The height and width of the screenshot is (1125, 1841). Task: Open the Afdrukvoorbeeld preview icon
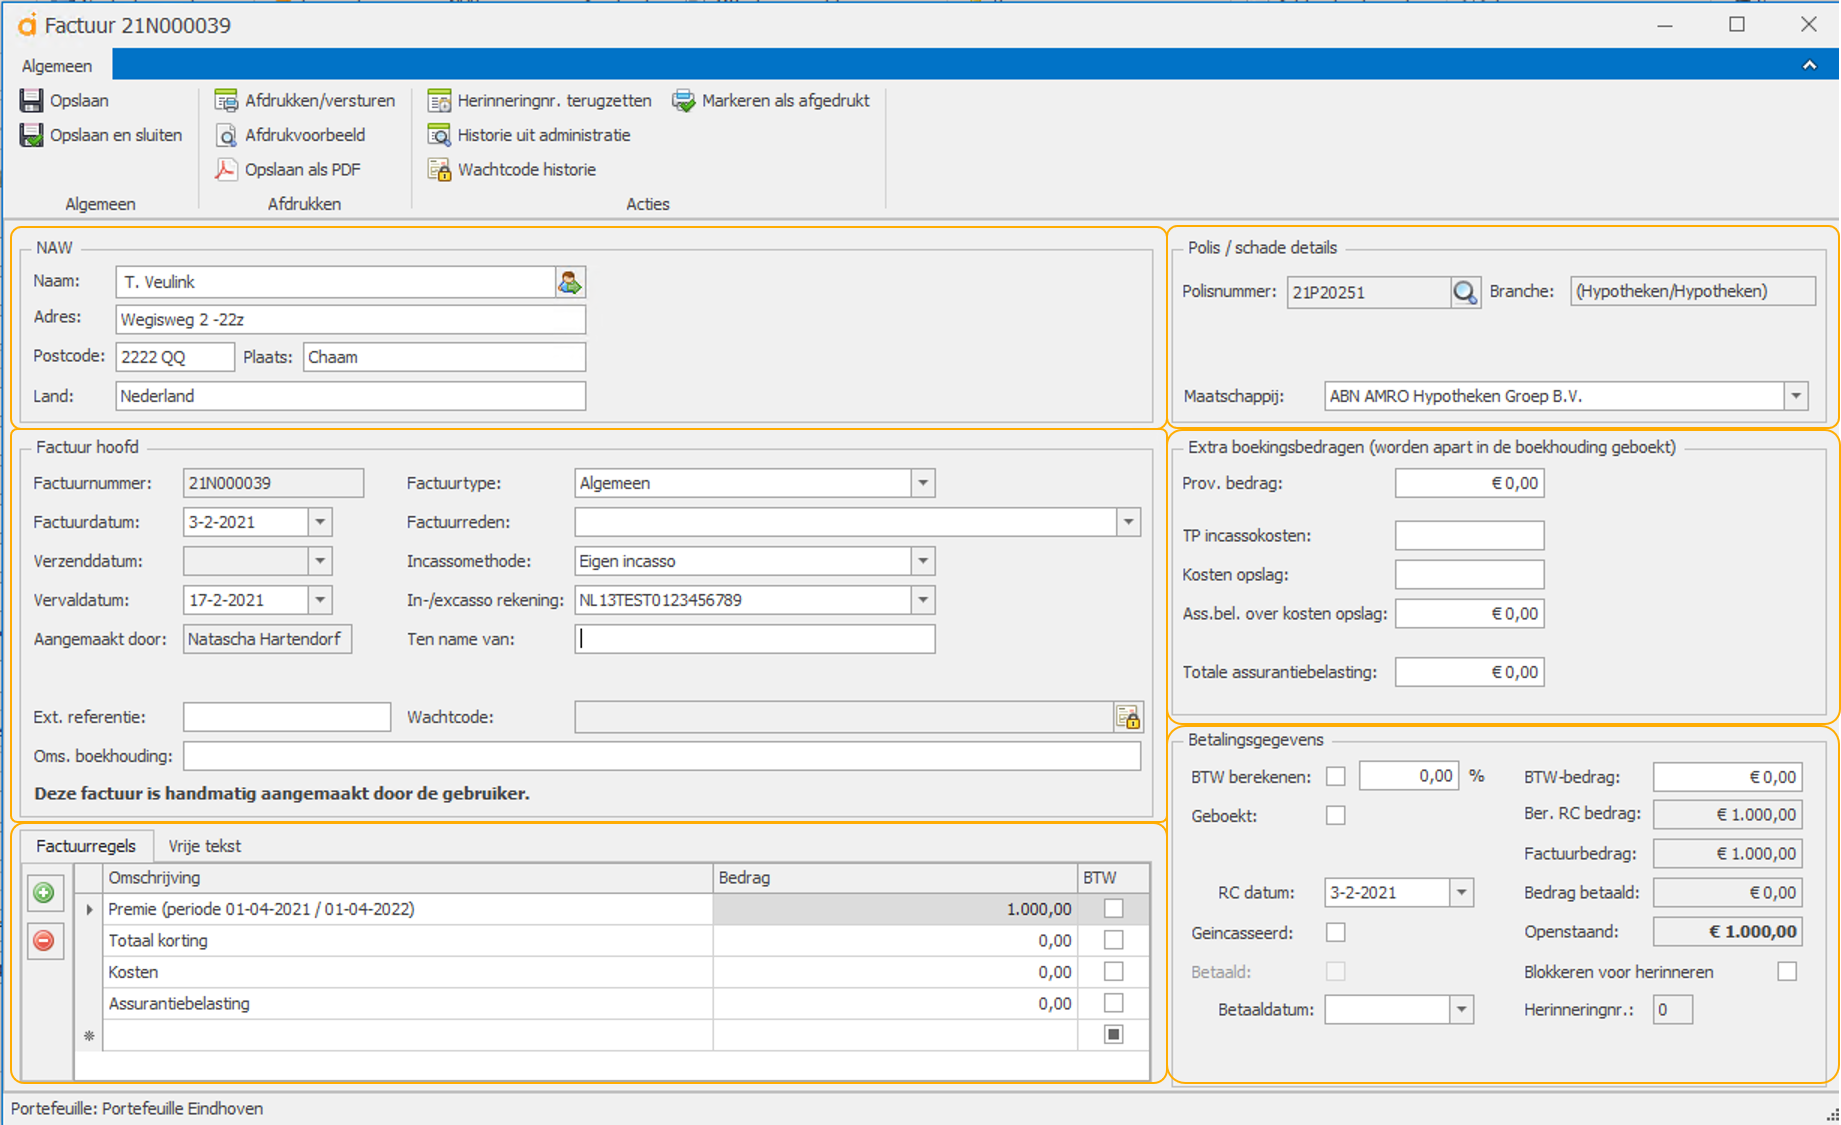tap(226, 135)
